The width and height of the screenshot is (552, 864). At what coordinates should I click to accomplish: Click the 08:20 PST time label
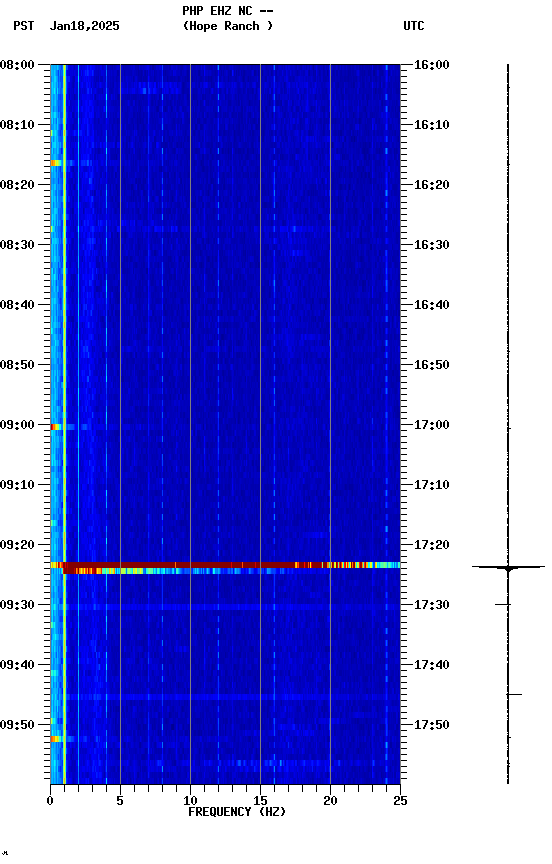coord(17,185)
